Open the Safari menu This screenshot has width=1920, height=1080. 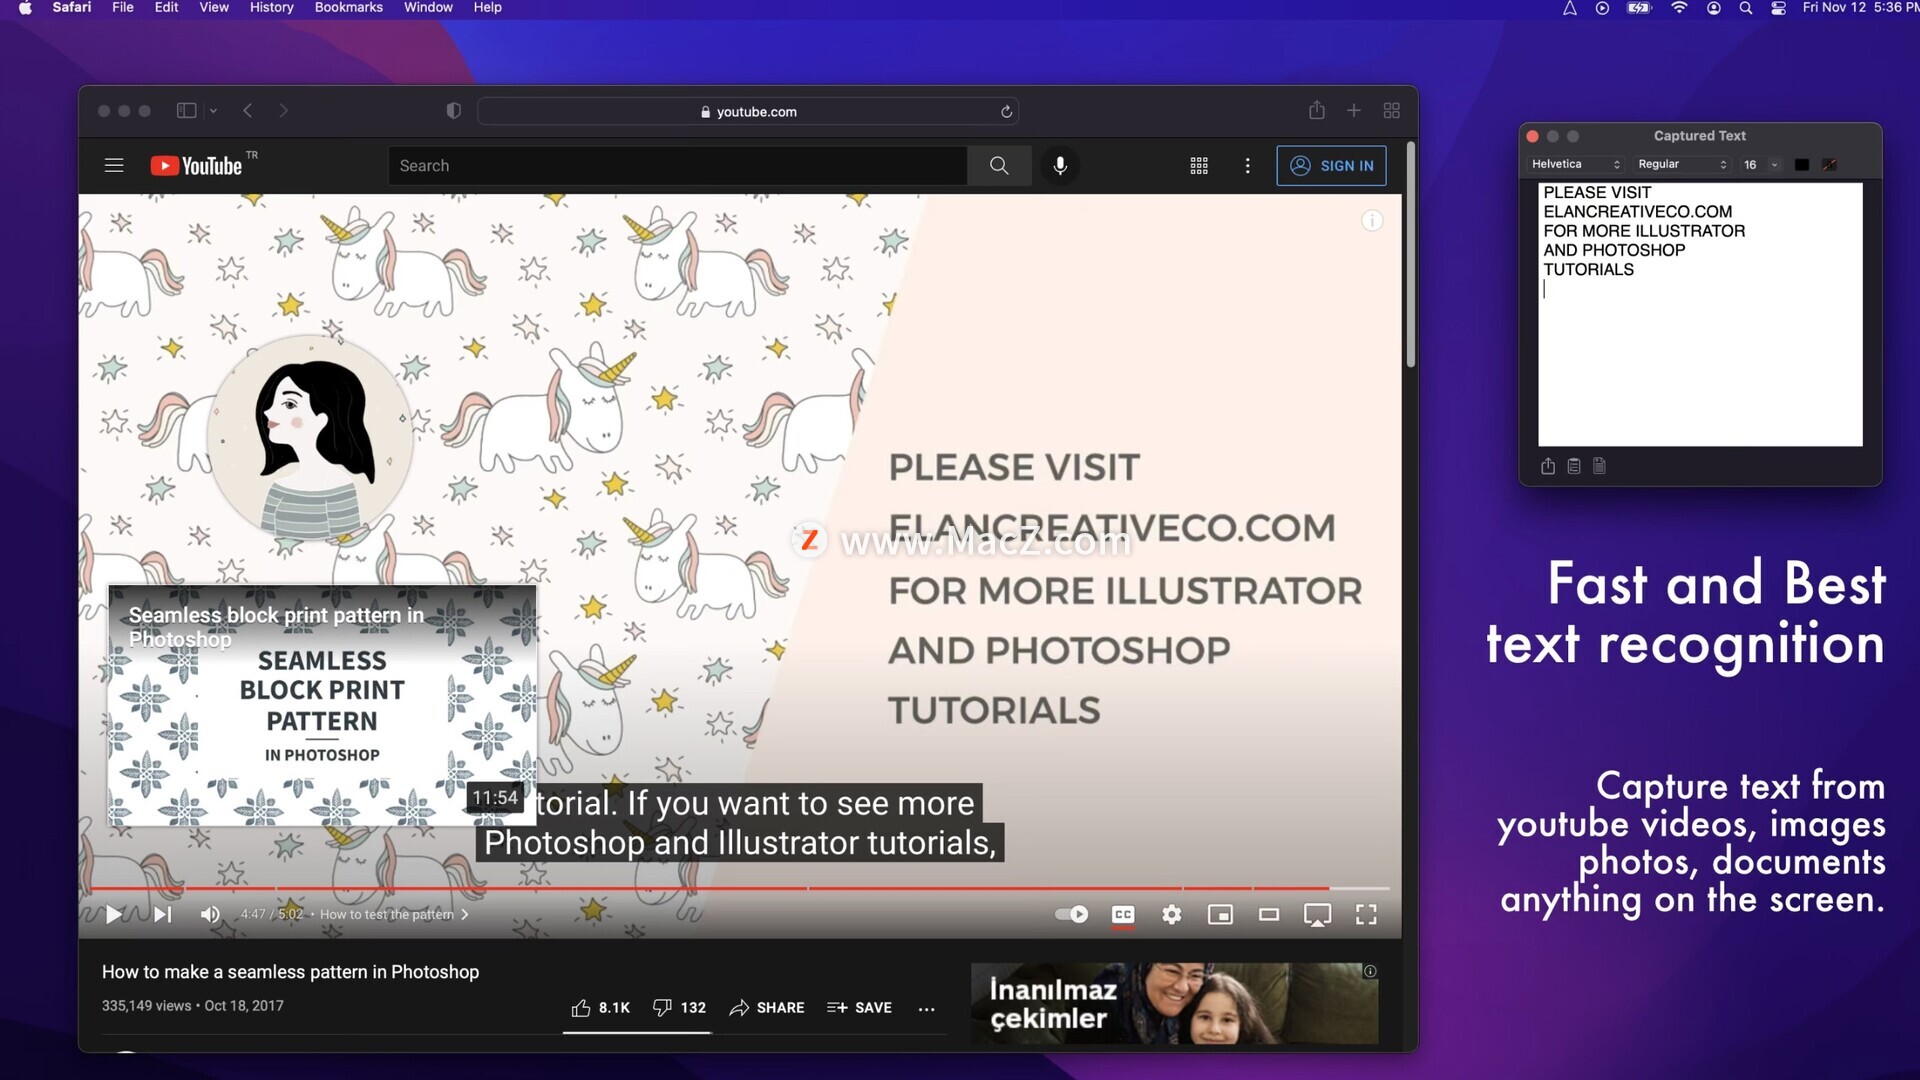pos(72,8)
